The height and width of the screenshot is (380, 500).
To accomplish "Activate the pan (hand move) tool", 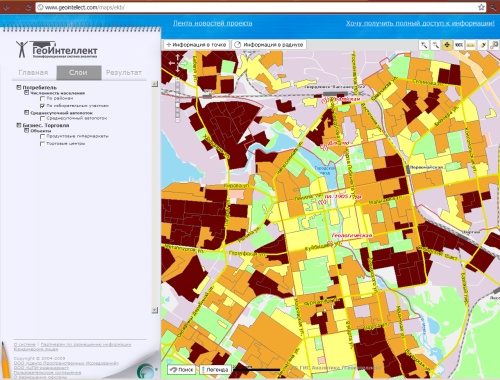I will (x=447, y=45).
